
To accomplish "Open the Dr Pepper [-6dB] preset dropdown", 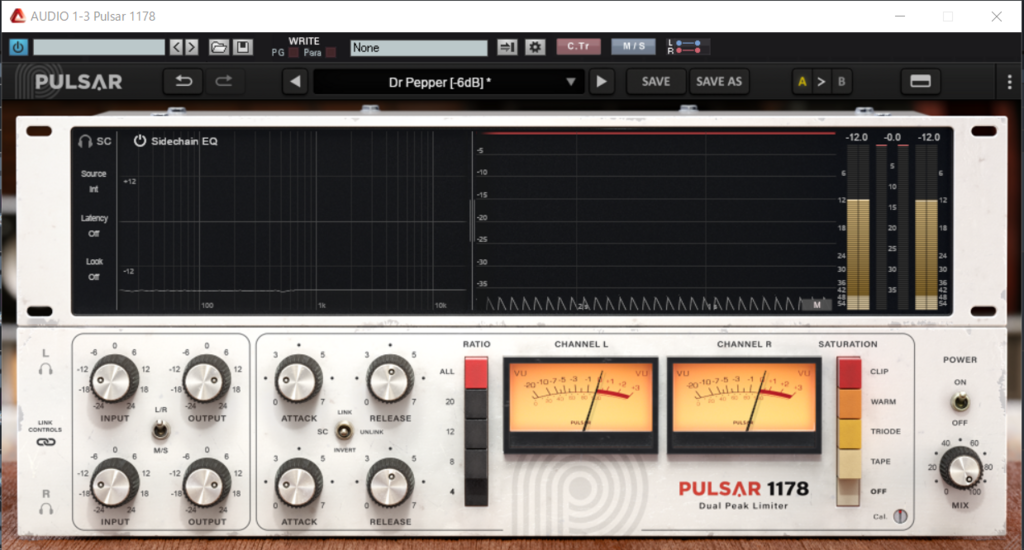I will 448,82.
